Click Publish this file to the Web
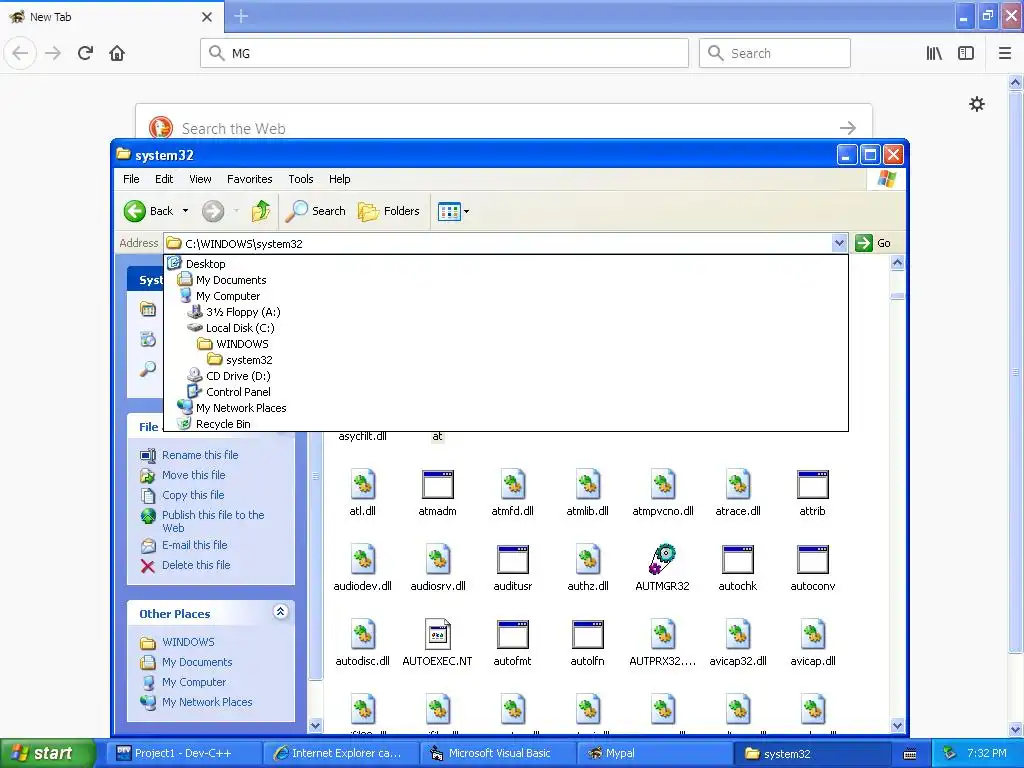Screen dimensions: 1024x768 pos(213,521)
